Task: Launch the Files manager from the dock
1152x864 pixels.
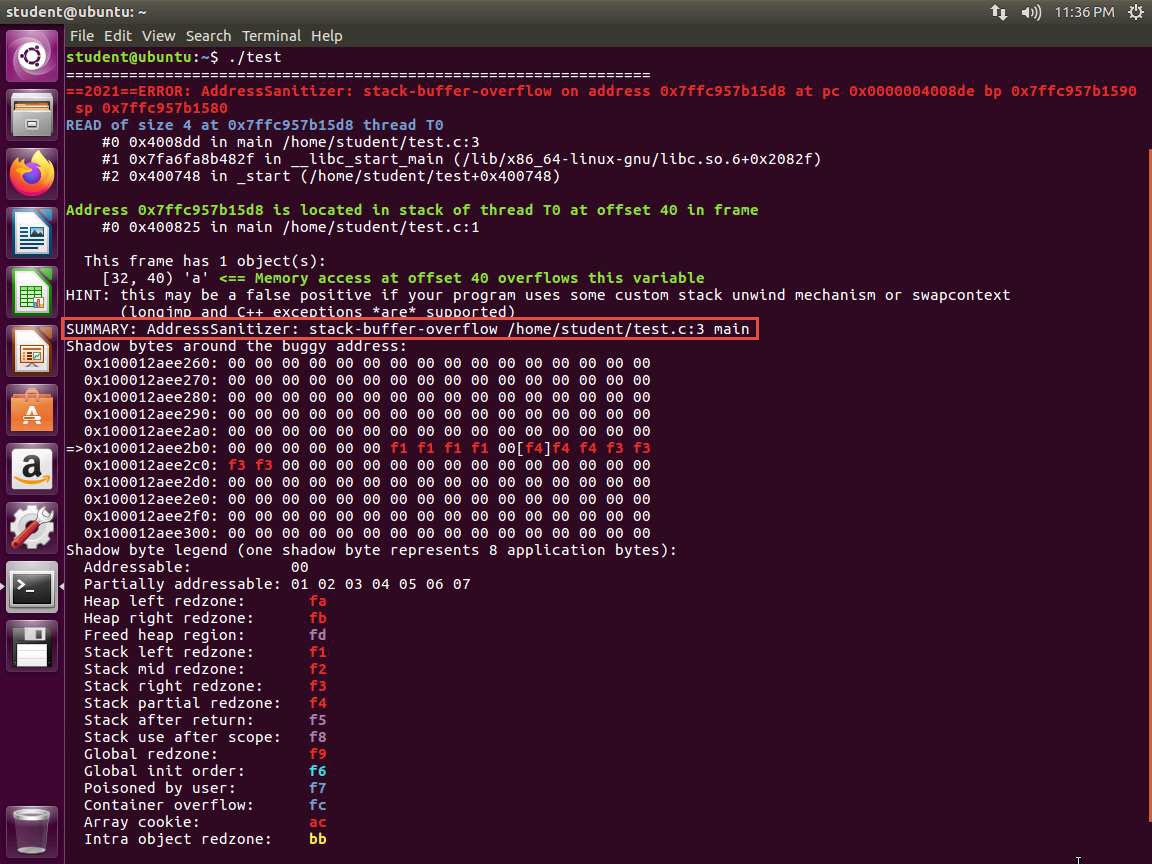Action: 32,116
